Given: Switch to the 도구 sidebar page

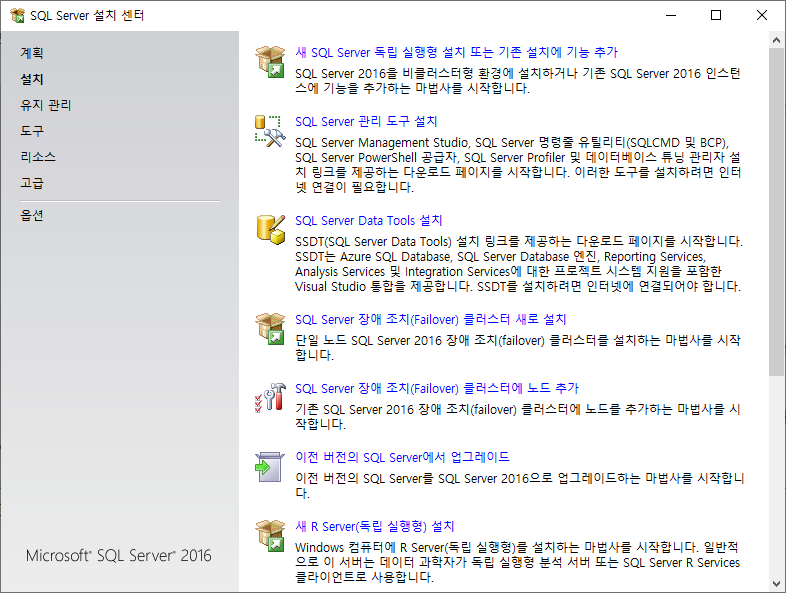Looking at the screenshot, I should point(32,131).
